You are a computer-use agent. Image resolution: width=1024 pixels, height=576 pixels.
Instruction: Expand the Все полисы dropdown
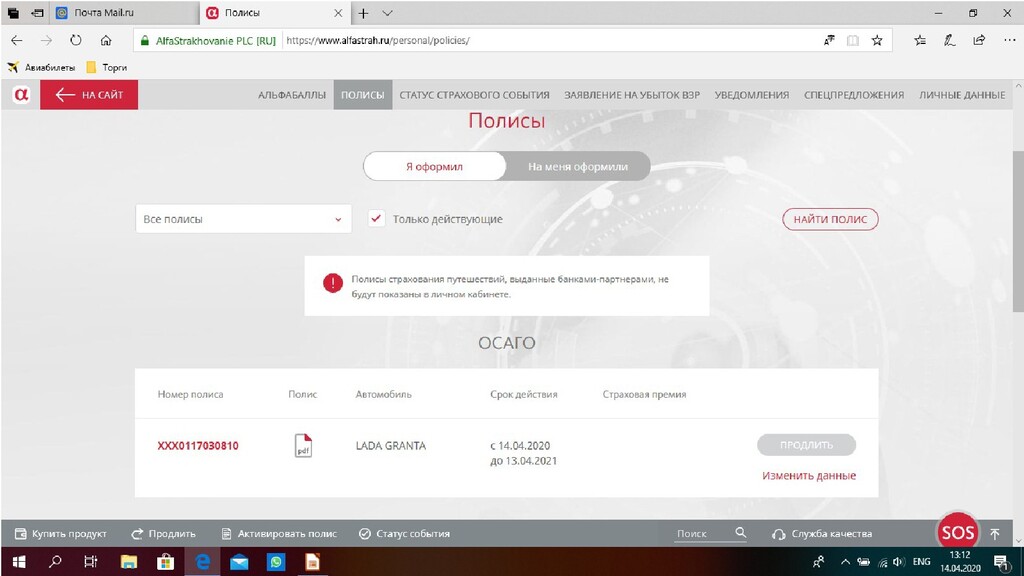coord(243,219)
